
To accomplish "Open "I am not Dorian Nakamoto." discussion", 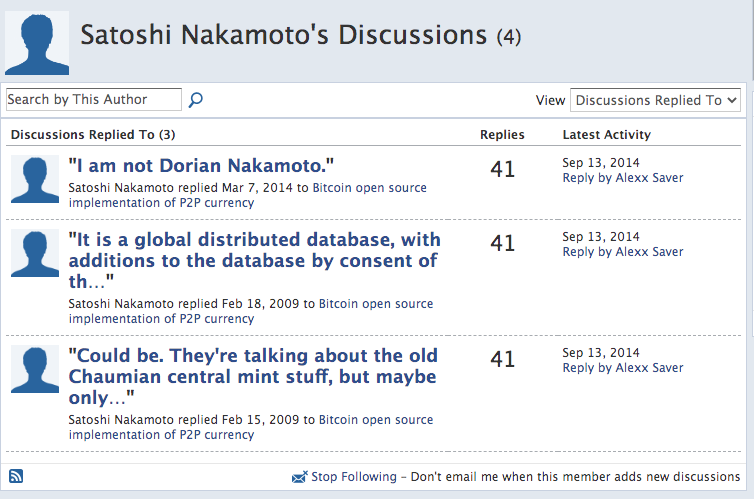I will tap(201, 165).
